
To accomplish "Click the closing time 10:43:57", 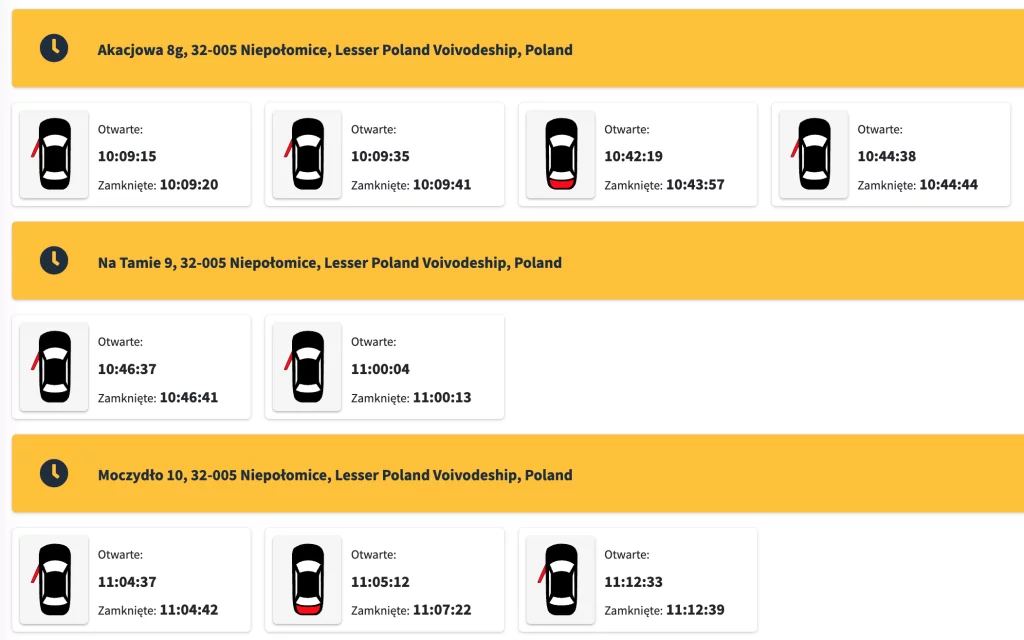I will point(695,185).
